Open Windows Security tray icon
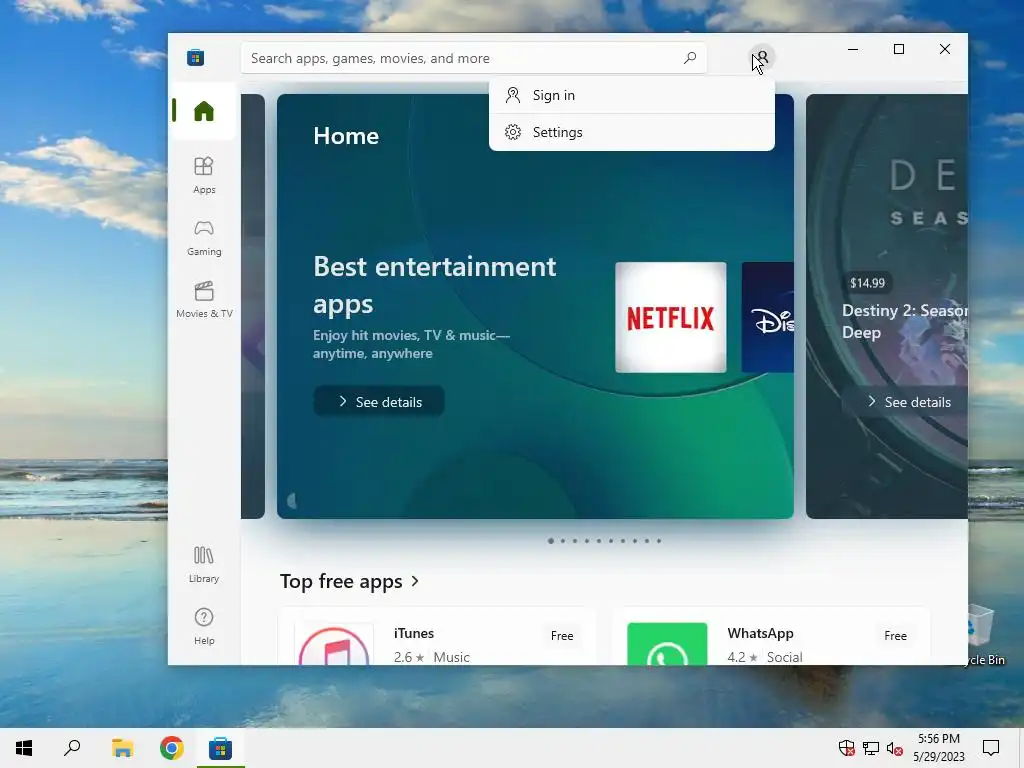This screenshot has width=1024, height=768. [x=846, y=748]
